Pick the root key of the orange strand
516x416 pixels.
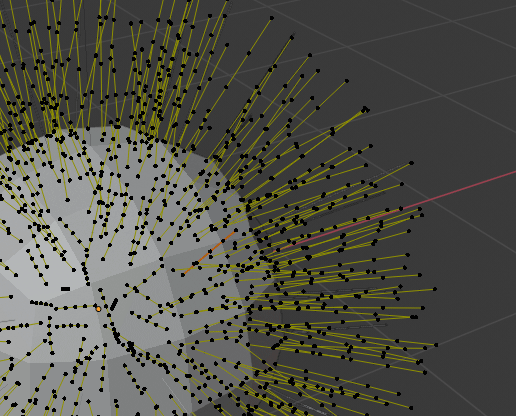(x=183, y=275)
